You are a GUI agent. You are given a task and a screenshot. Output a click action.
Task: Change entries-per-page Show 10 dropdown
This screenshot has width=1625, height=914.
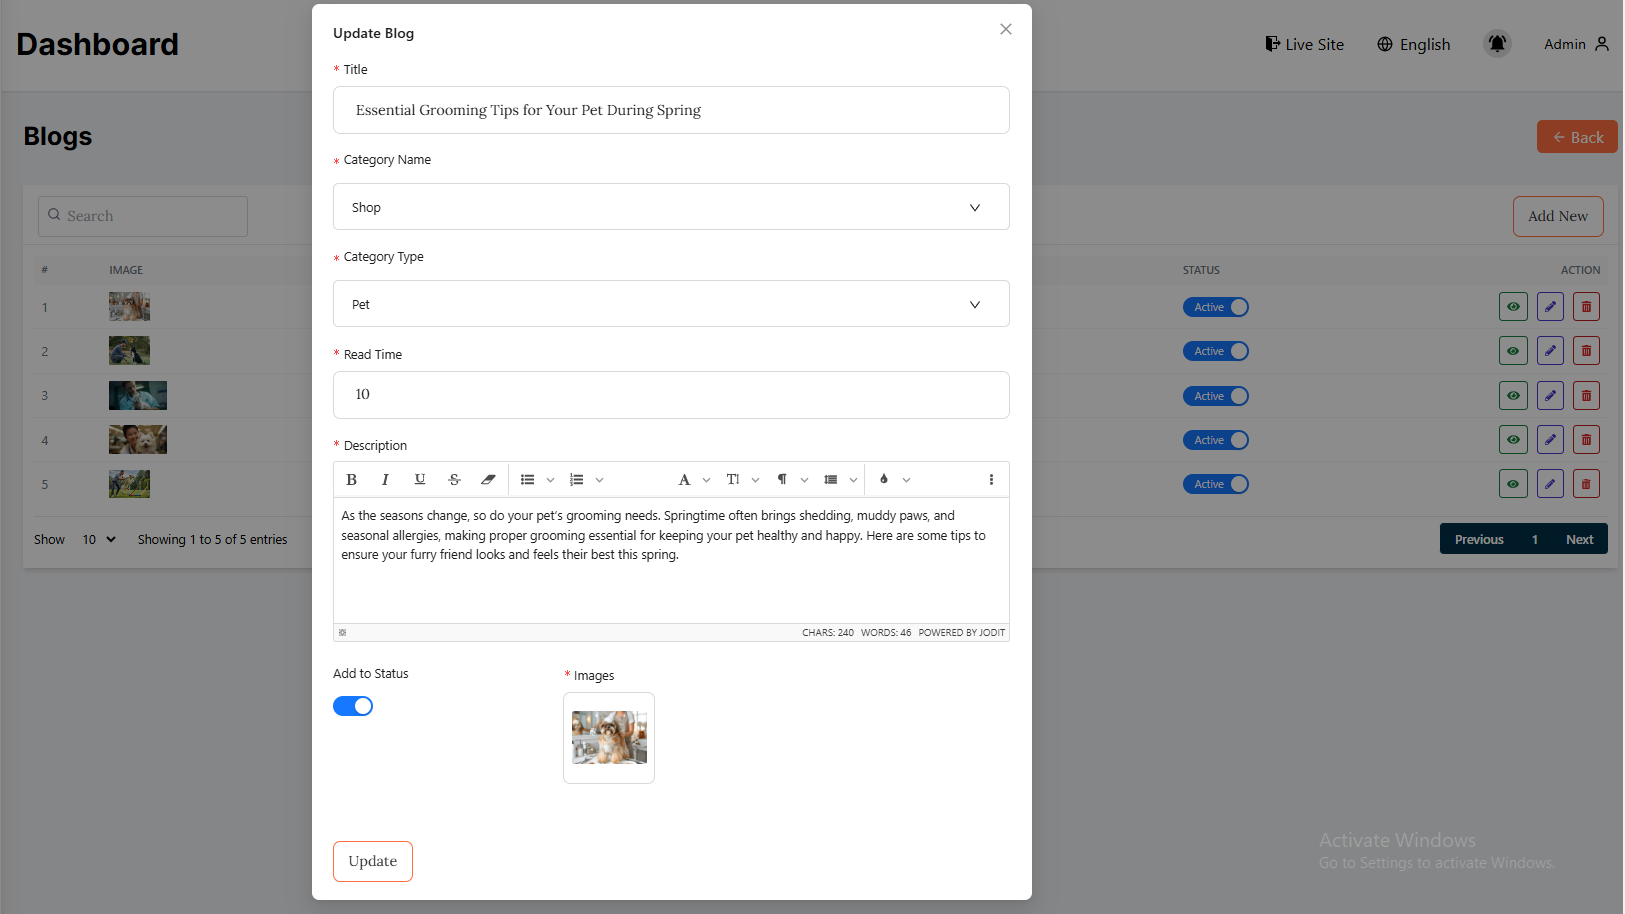coord(98,540)
